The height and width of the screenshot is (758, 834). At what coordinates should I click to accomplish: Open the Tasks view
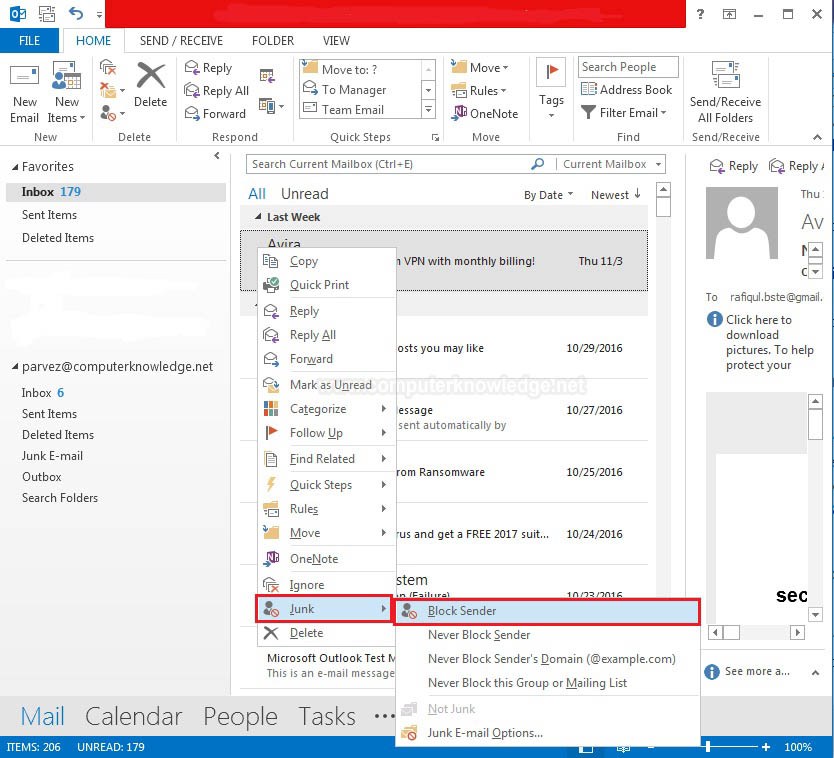coord(327,717)
